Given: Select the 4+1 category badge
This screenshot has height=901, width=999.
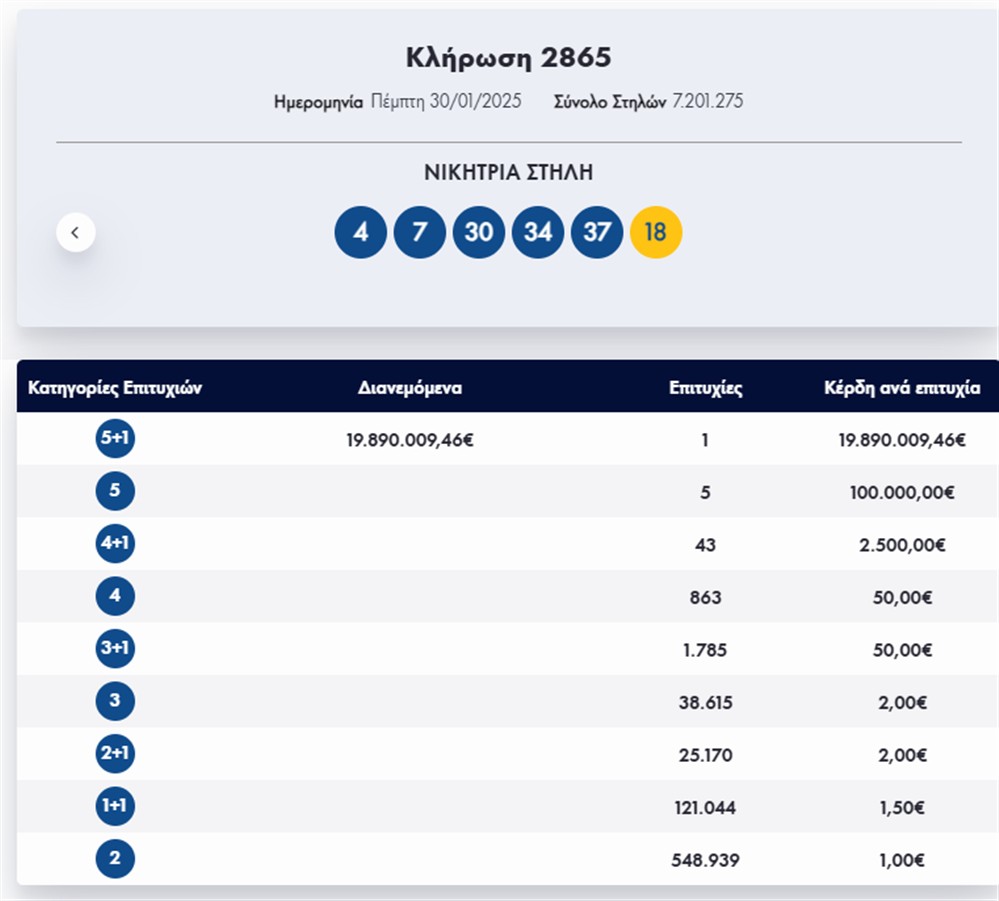Looking at the screenshot, I should (115, 544).
